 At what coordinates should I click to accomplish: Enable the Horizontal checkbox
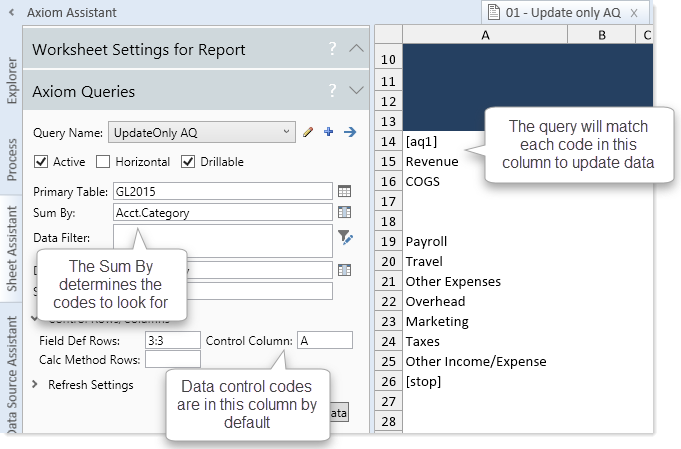click(x=103, y=162)
